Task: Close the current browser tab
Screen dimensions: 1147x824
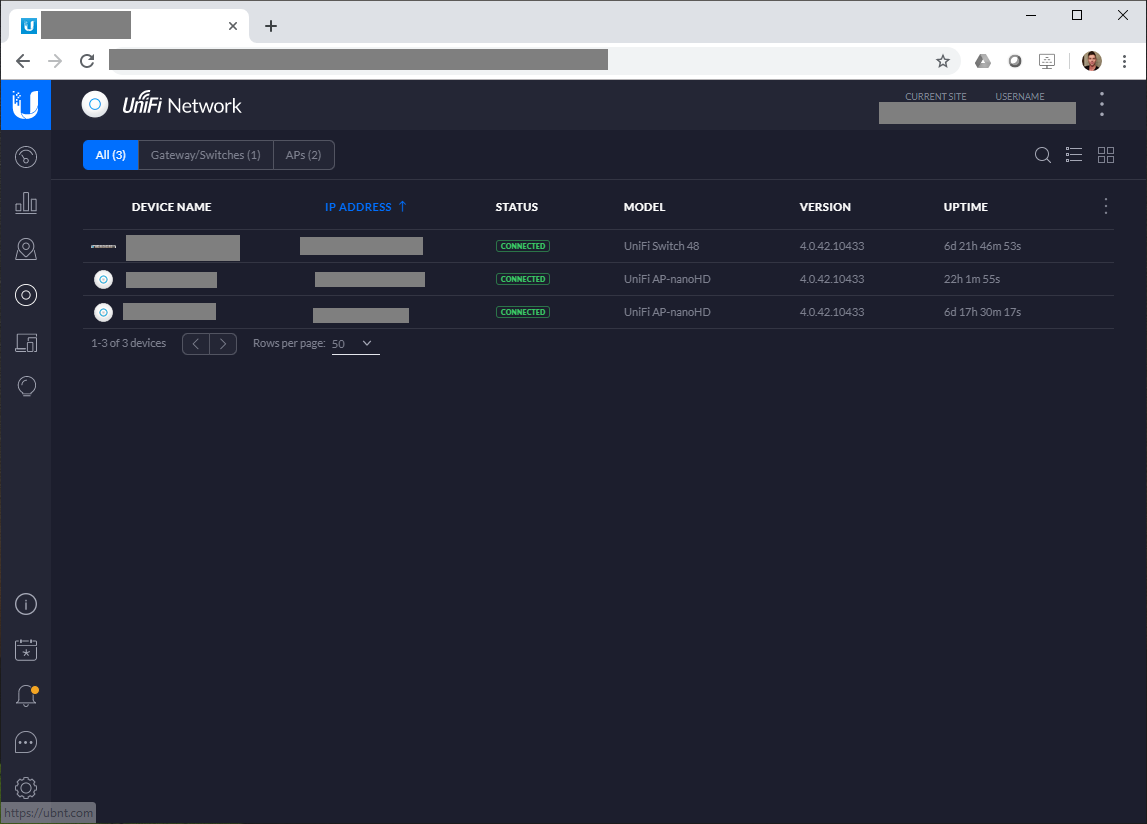Action: (233, 26)
